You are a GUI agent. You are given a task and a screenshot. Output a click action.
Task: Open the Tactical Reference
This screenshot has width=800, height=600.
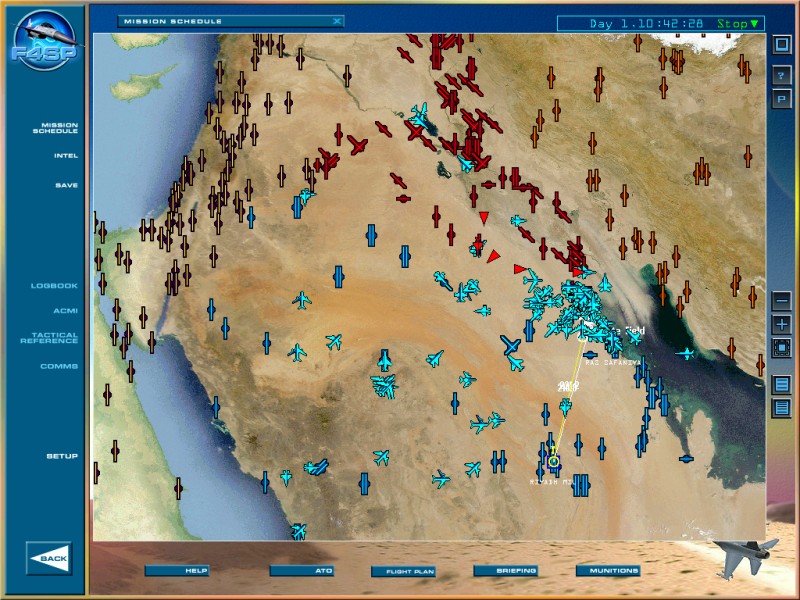coord(49,338)
